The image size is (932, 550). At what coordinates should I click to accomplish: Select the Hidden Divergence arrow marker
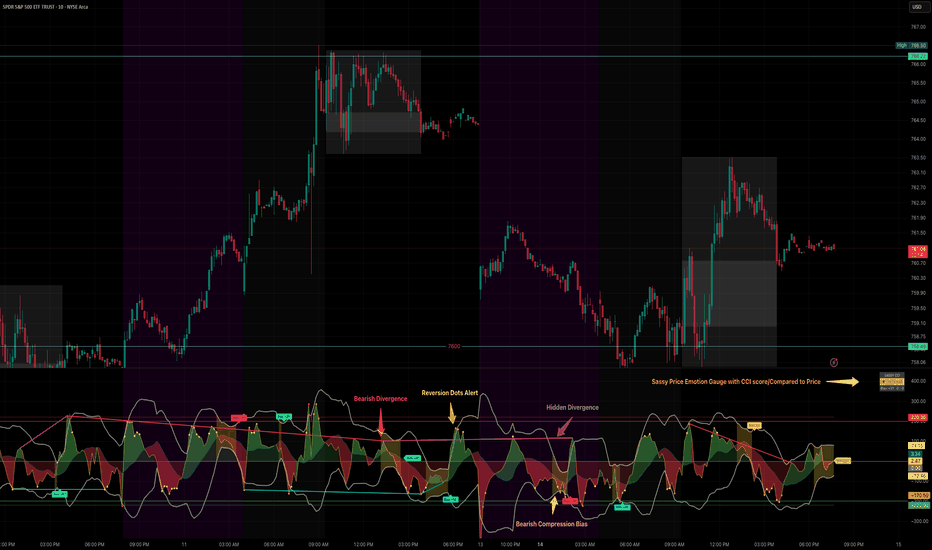coord(564,426)
